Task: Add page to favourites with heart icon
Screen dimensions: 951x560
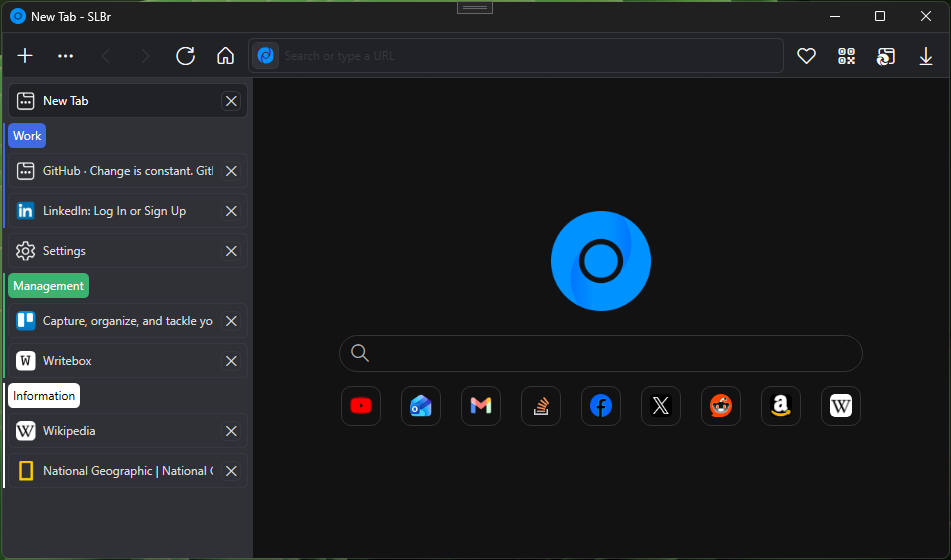Action: point(806,56)
